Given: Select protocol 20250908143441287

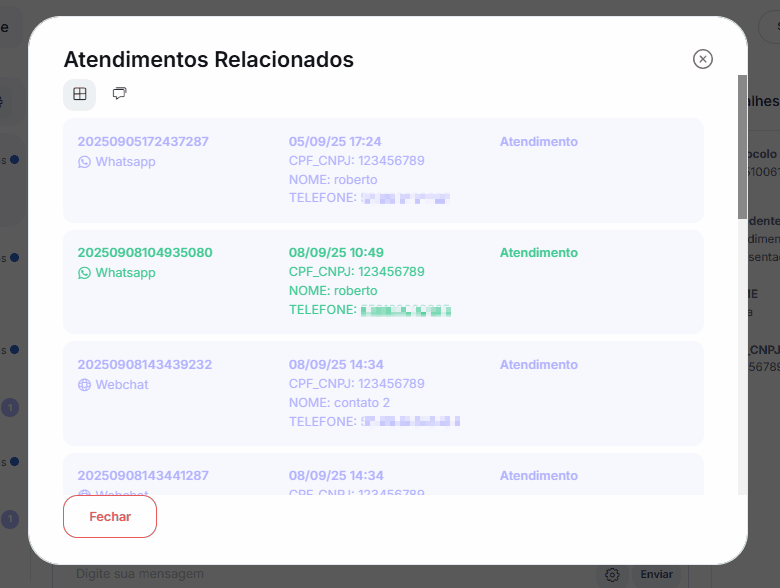Looking at the screenshot, I should click(x=143, y=476).
